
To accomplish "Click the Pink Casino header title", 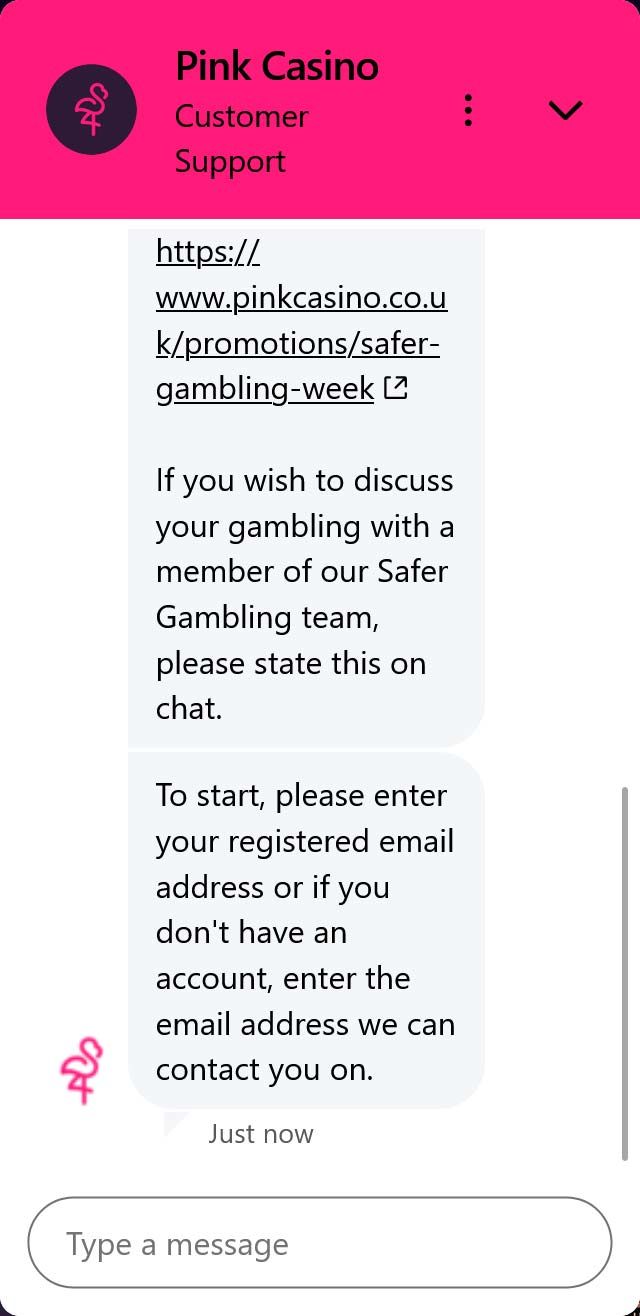I will point(277,66).
